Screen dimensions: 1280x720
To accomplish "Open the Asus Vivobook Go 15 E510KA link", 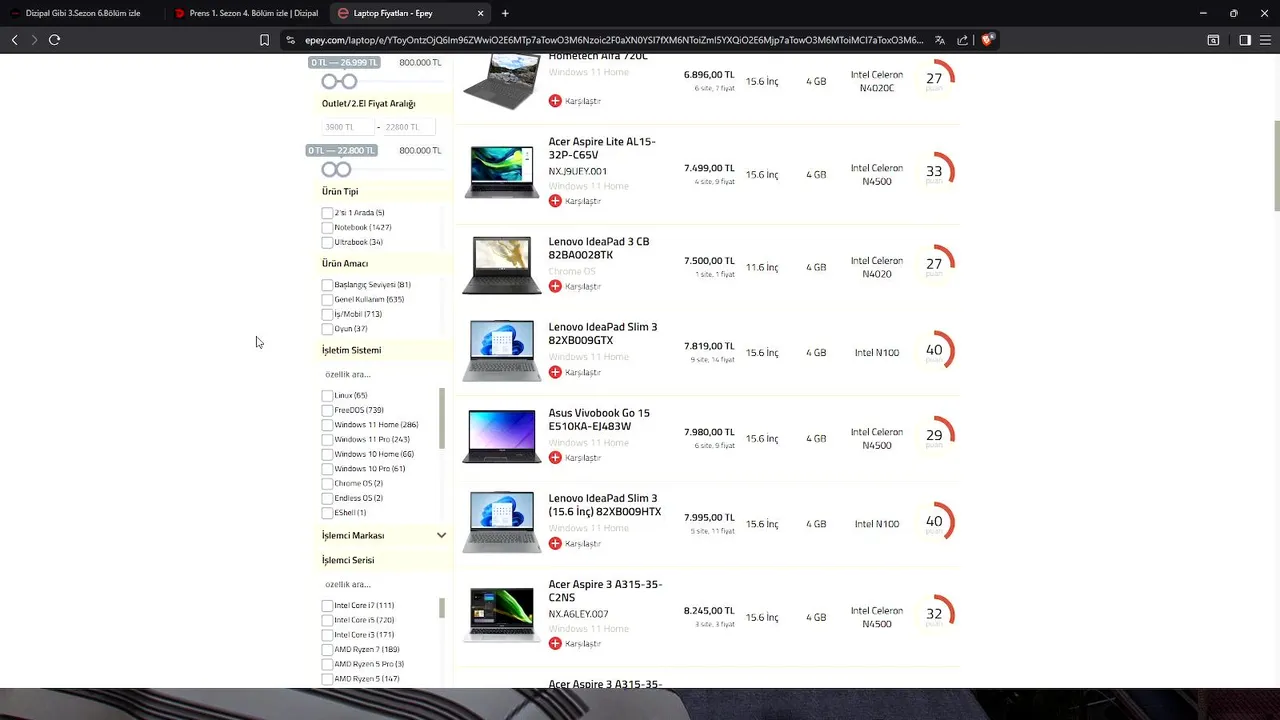I will [x=599, y=420].
